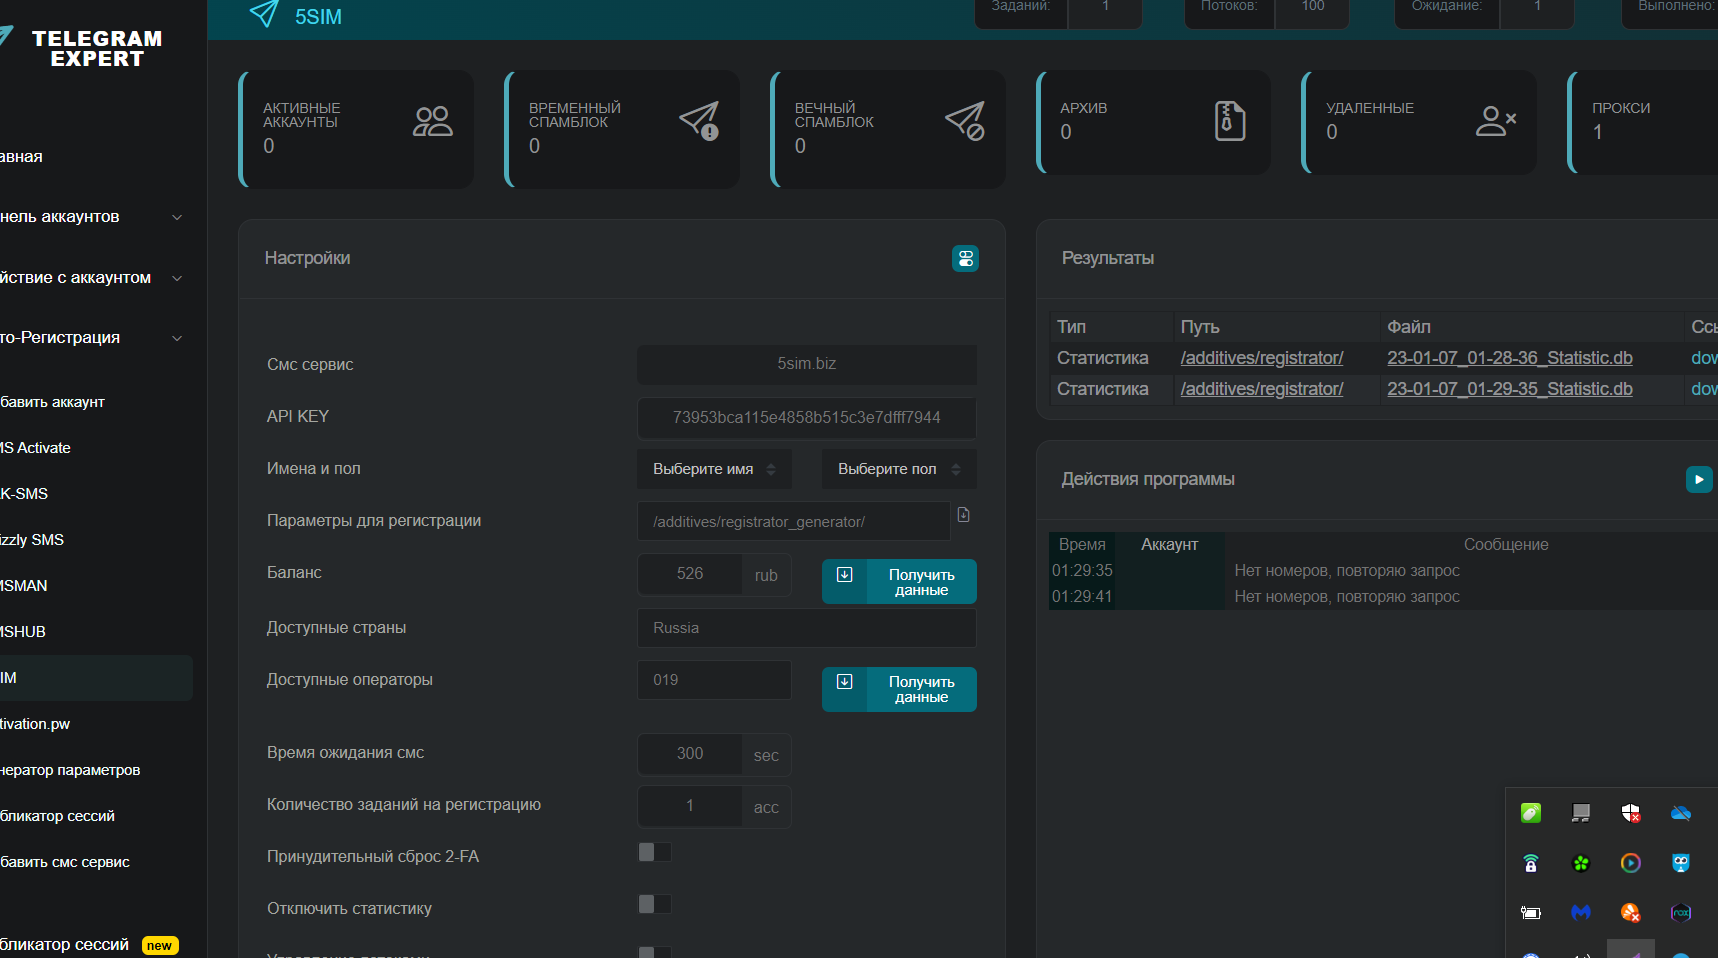Click the settings toggle icon in Настройки header
Screen dimensions: 1718x958
point(965,259)
